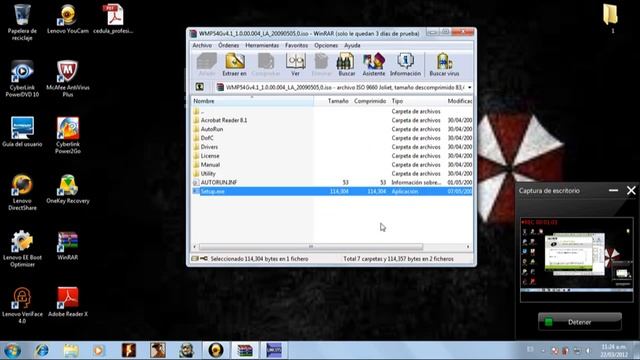Select the Setup.exe file row

coord(332,191)
